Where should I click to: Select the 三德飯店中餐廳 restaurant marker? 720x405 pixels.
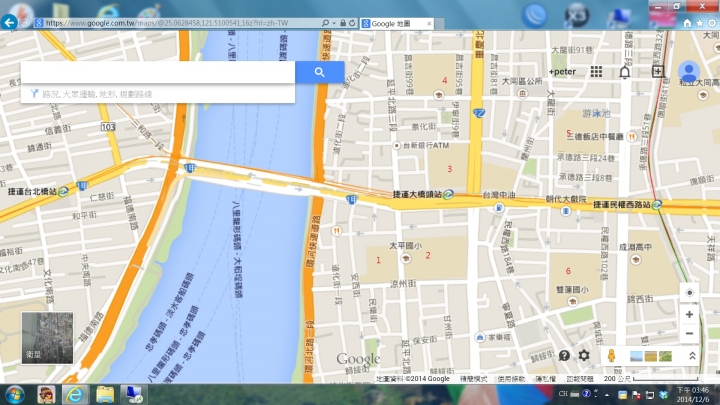click(x=631, y=136)
